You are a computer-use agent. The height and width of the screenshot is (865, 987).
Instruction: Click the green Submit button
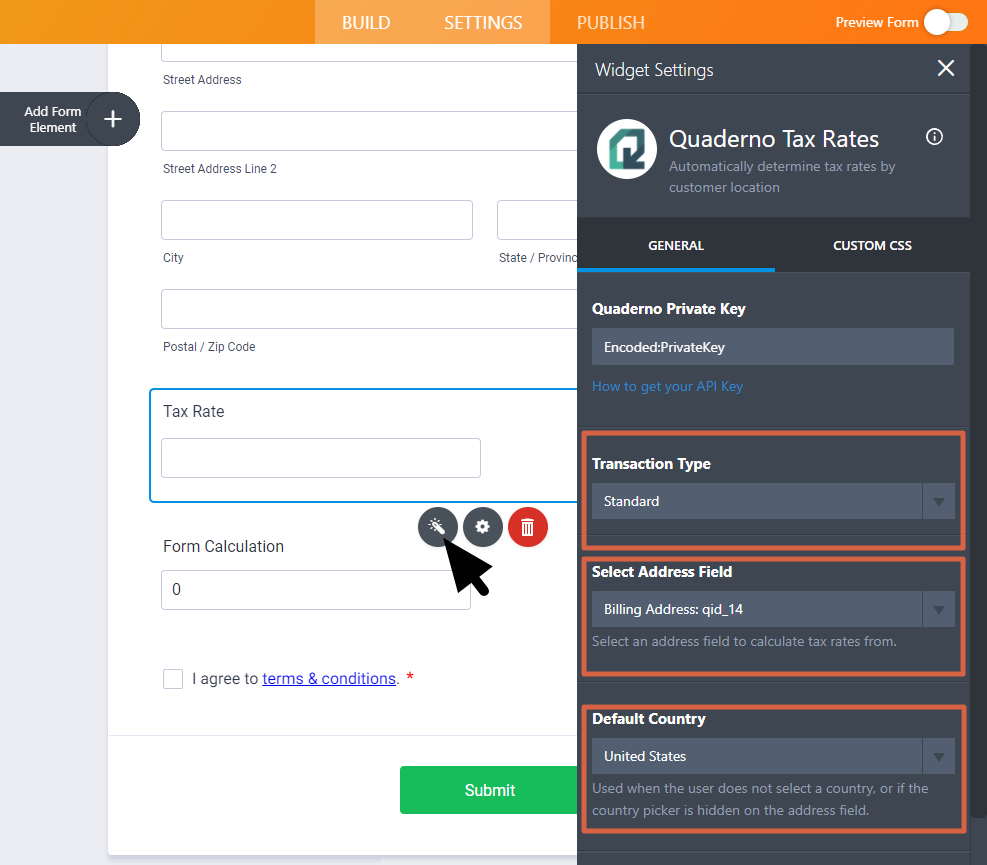(x=489, y=790)
